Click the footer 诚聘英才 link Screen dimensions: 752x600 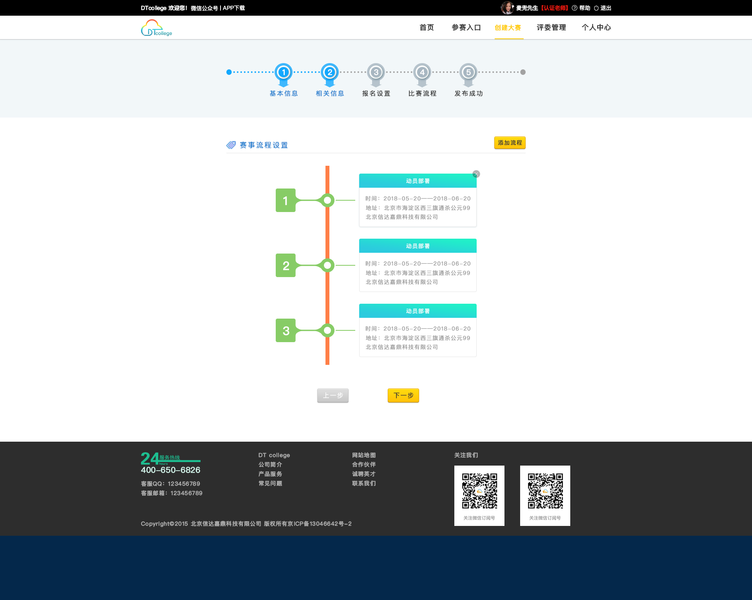tap(364, 474)
